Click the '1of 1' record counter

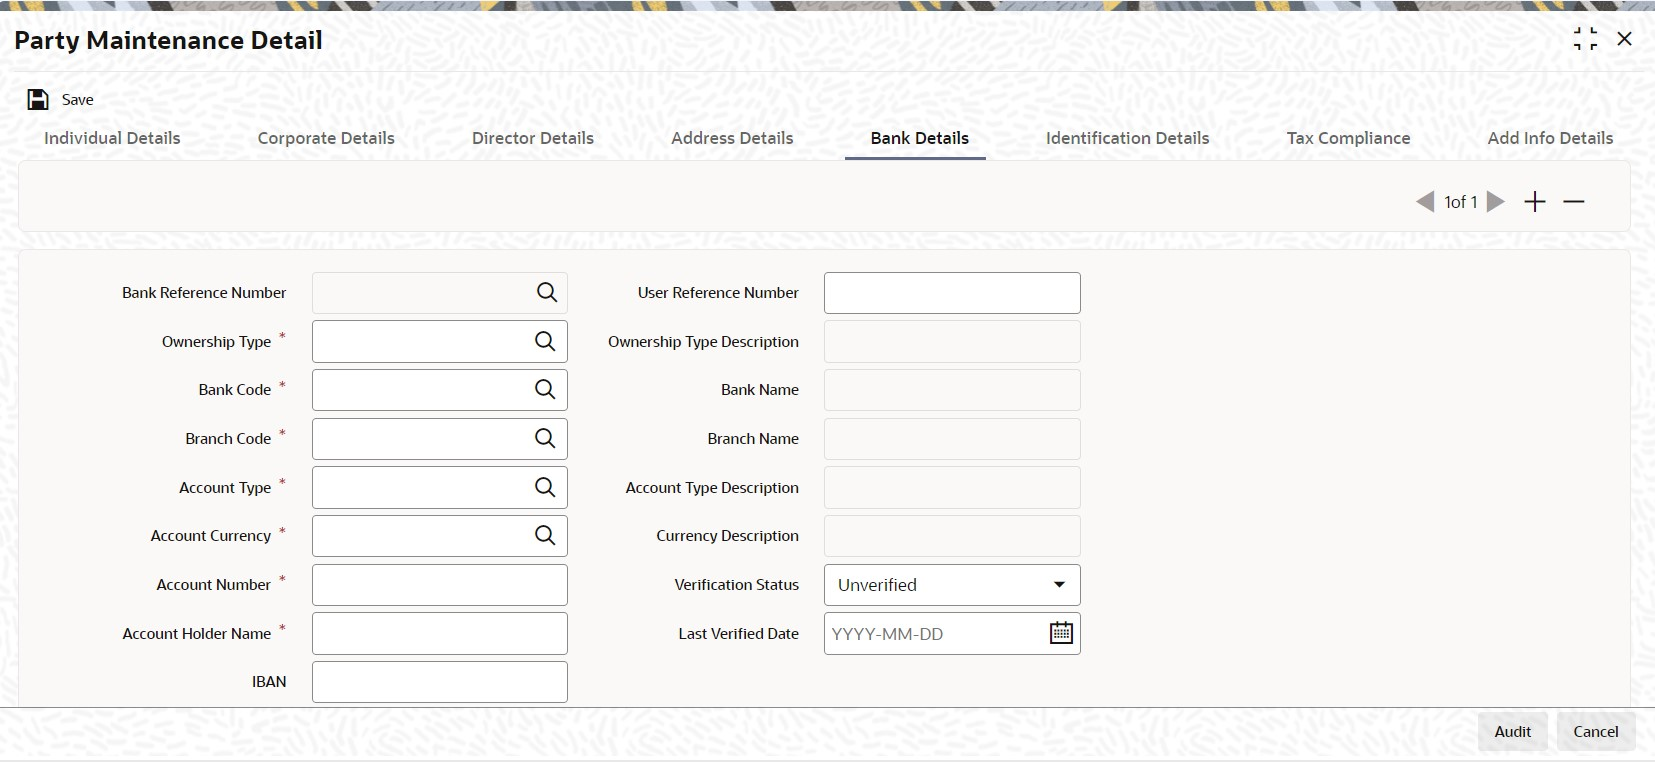(x=1460, y=202)
